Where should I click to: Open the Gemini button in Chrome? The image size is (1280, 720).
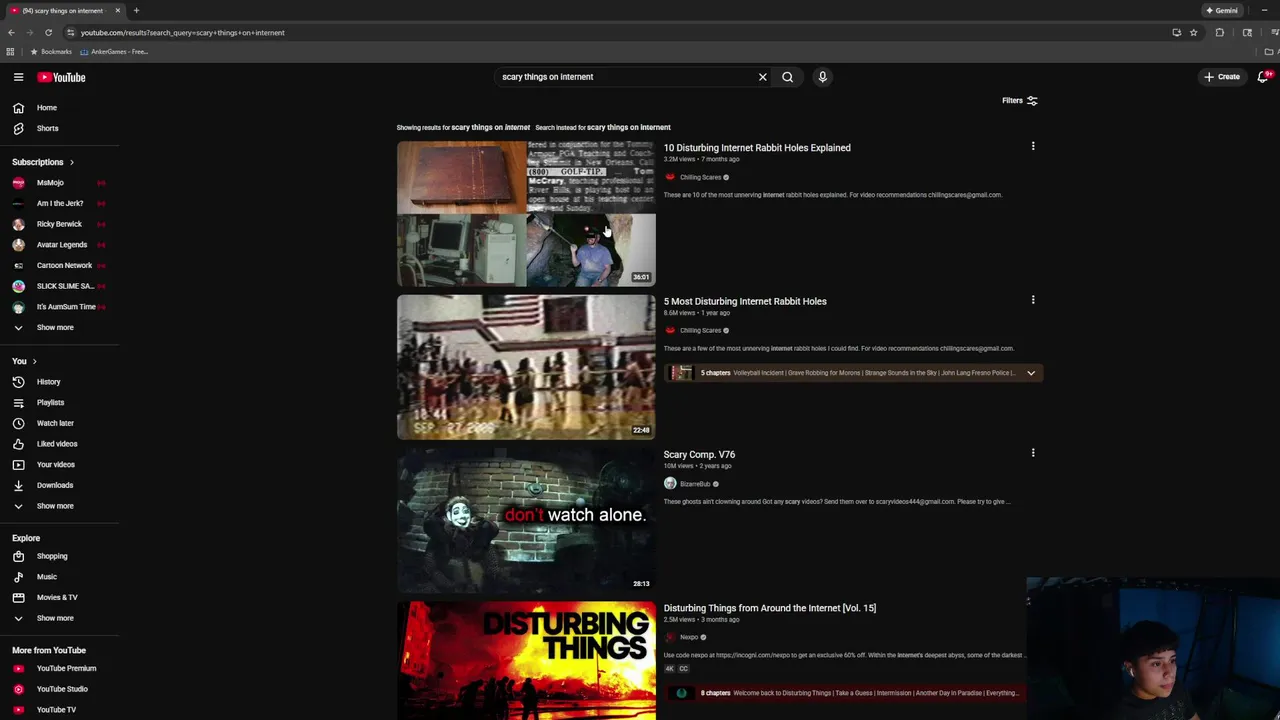point(1222,10)
